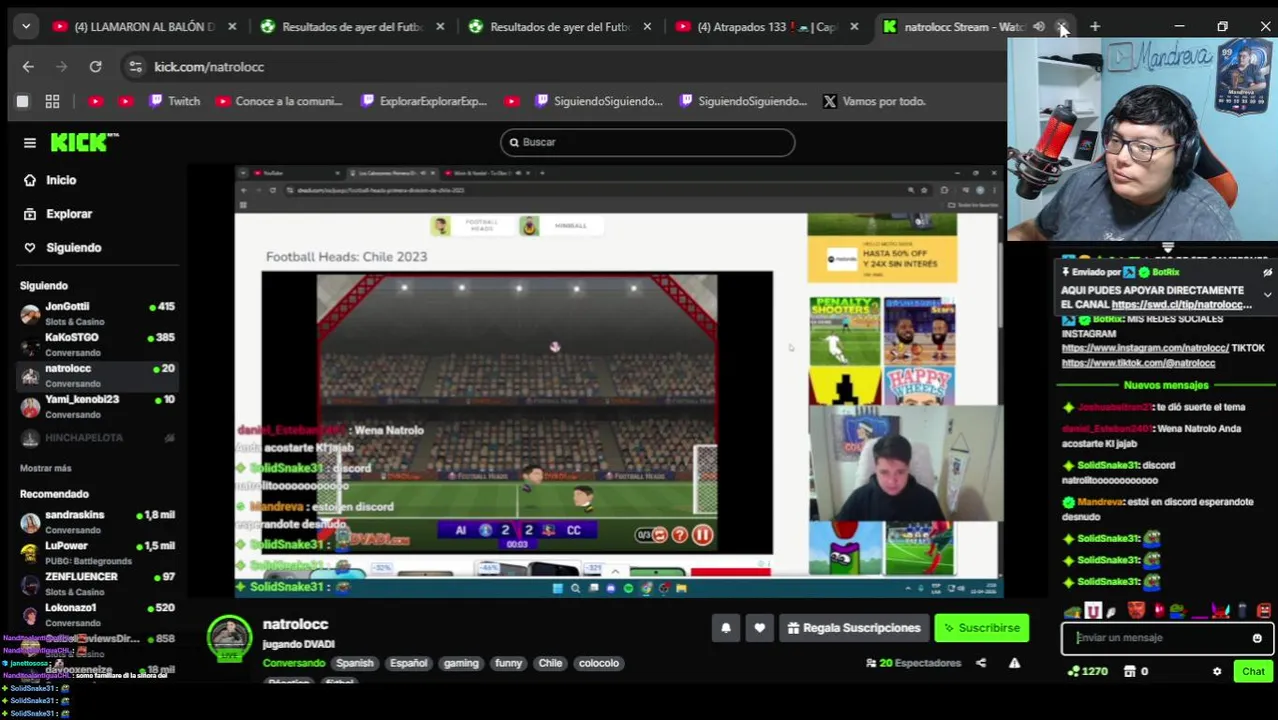Open the Twitch bookmark
This screenshot has width=1278, height=720.
pyautogui.click(x=174, y=101)
